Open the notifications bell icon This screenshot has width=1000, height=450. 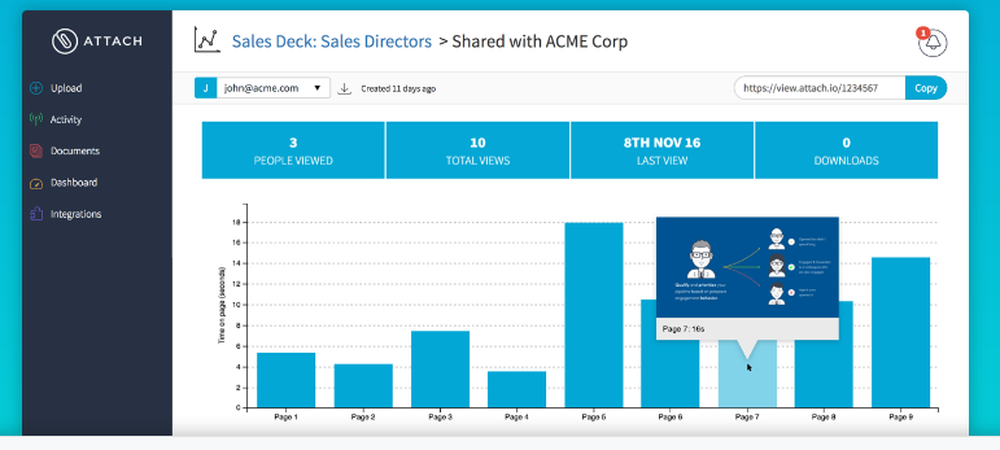(932, 44)
